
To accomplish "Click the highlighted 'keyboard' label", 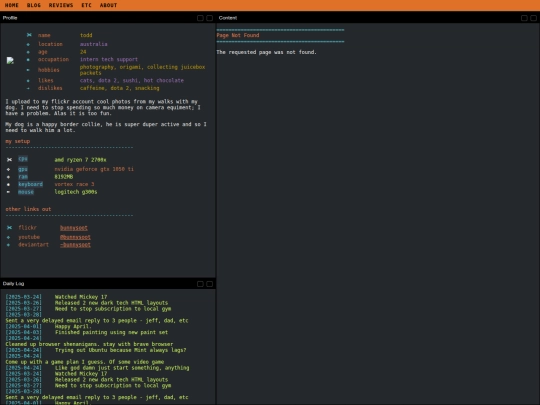I will [x=31, y=184].
